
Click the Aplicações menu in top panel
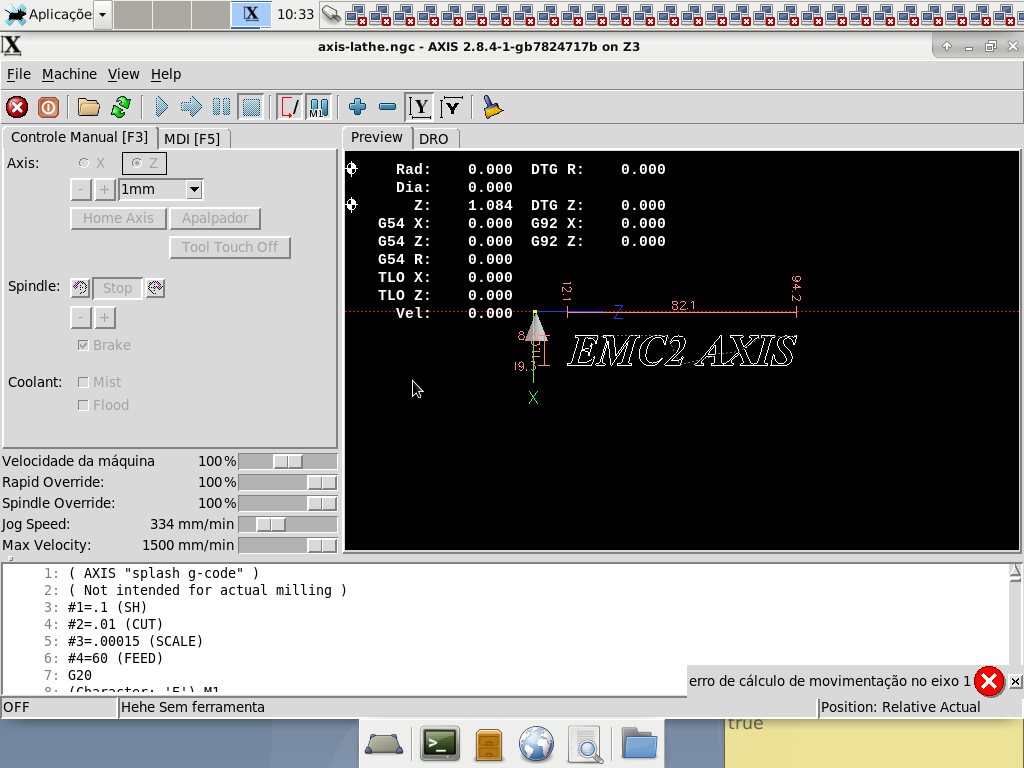coord(48,14)
